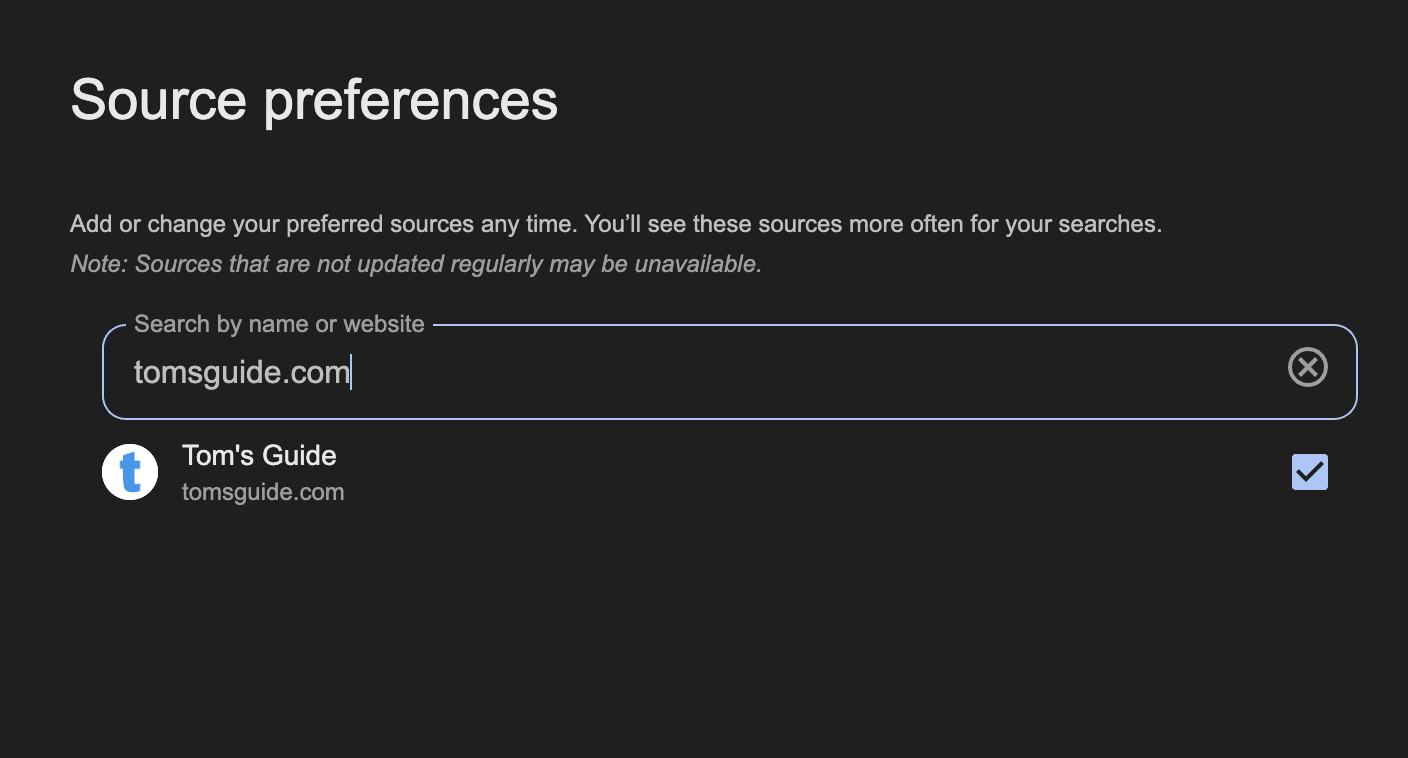Viewport: 1408px width, 758px height.
Task: Click the "Search by name or website" label
Action: coord(279,324)
